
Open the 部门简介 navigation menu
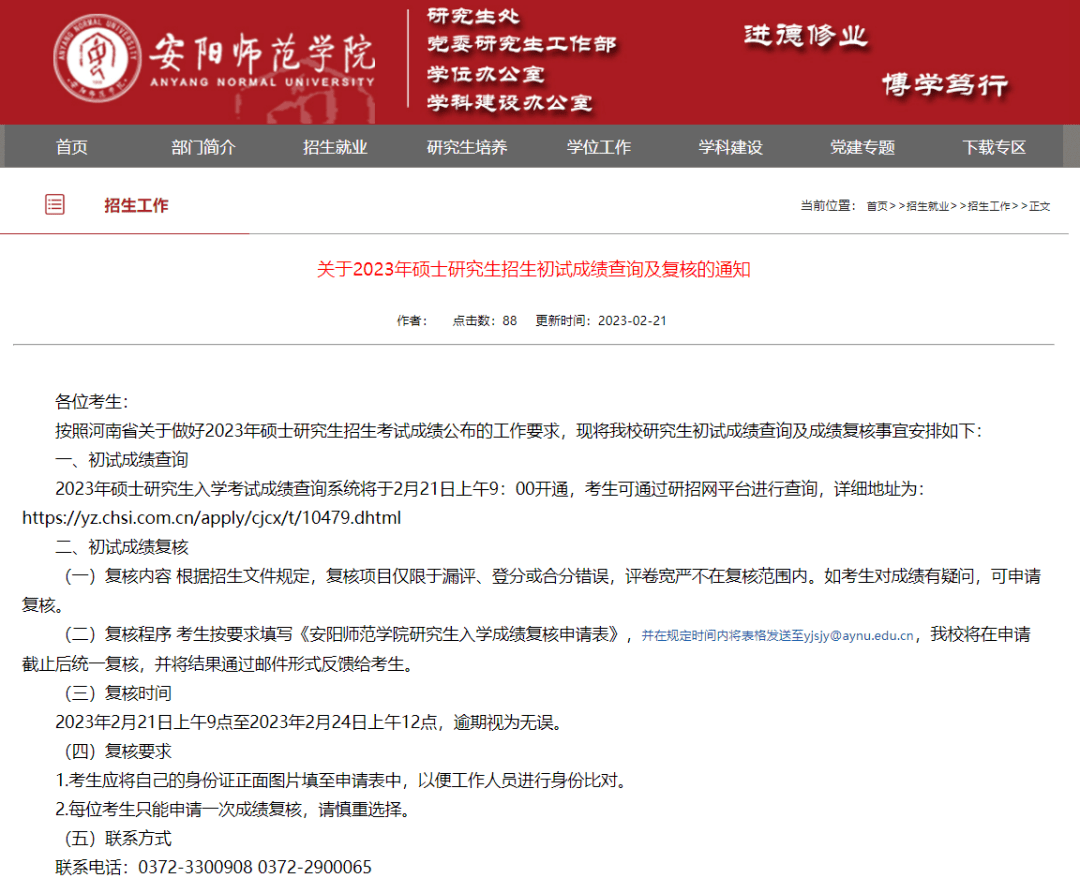203,147
